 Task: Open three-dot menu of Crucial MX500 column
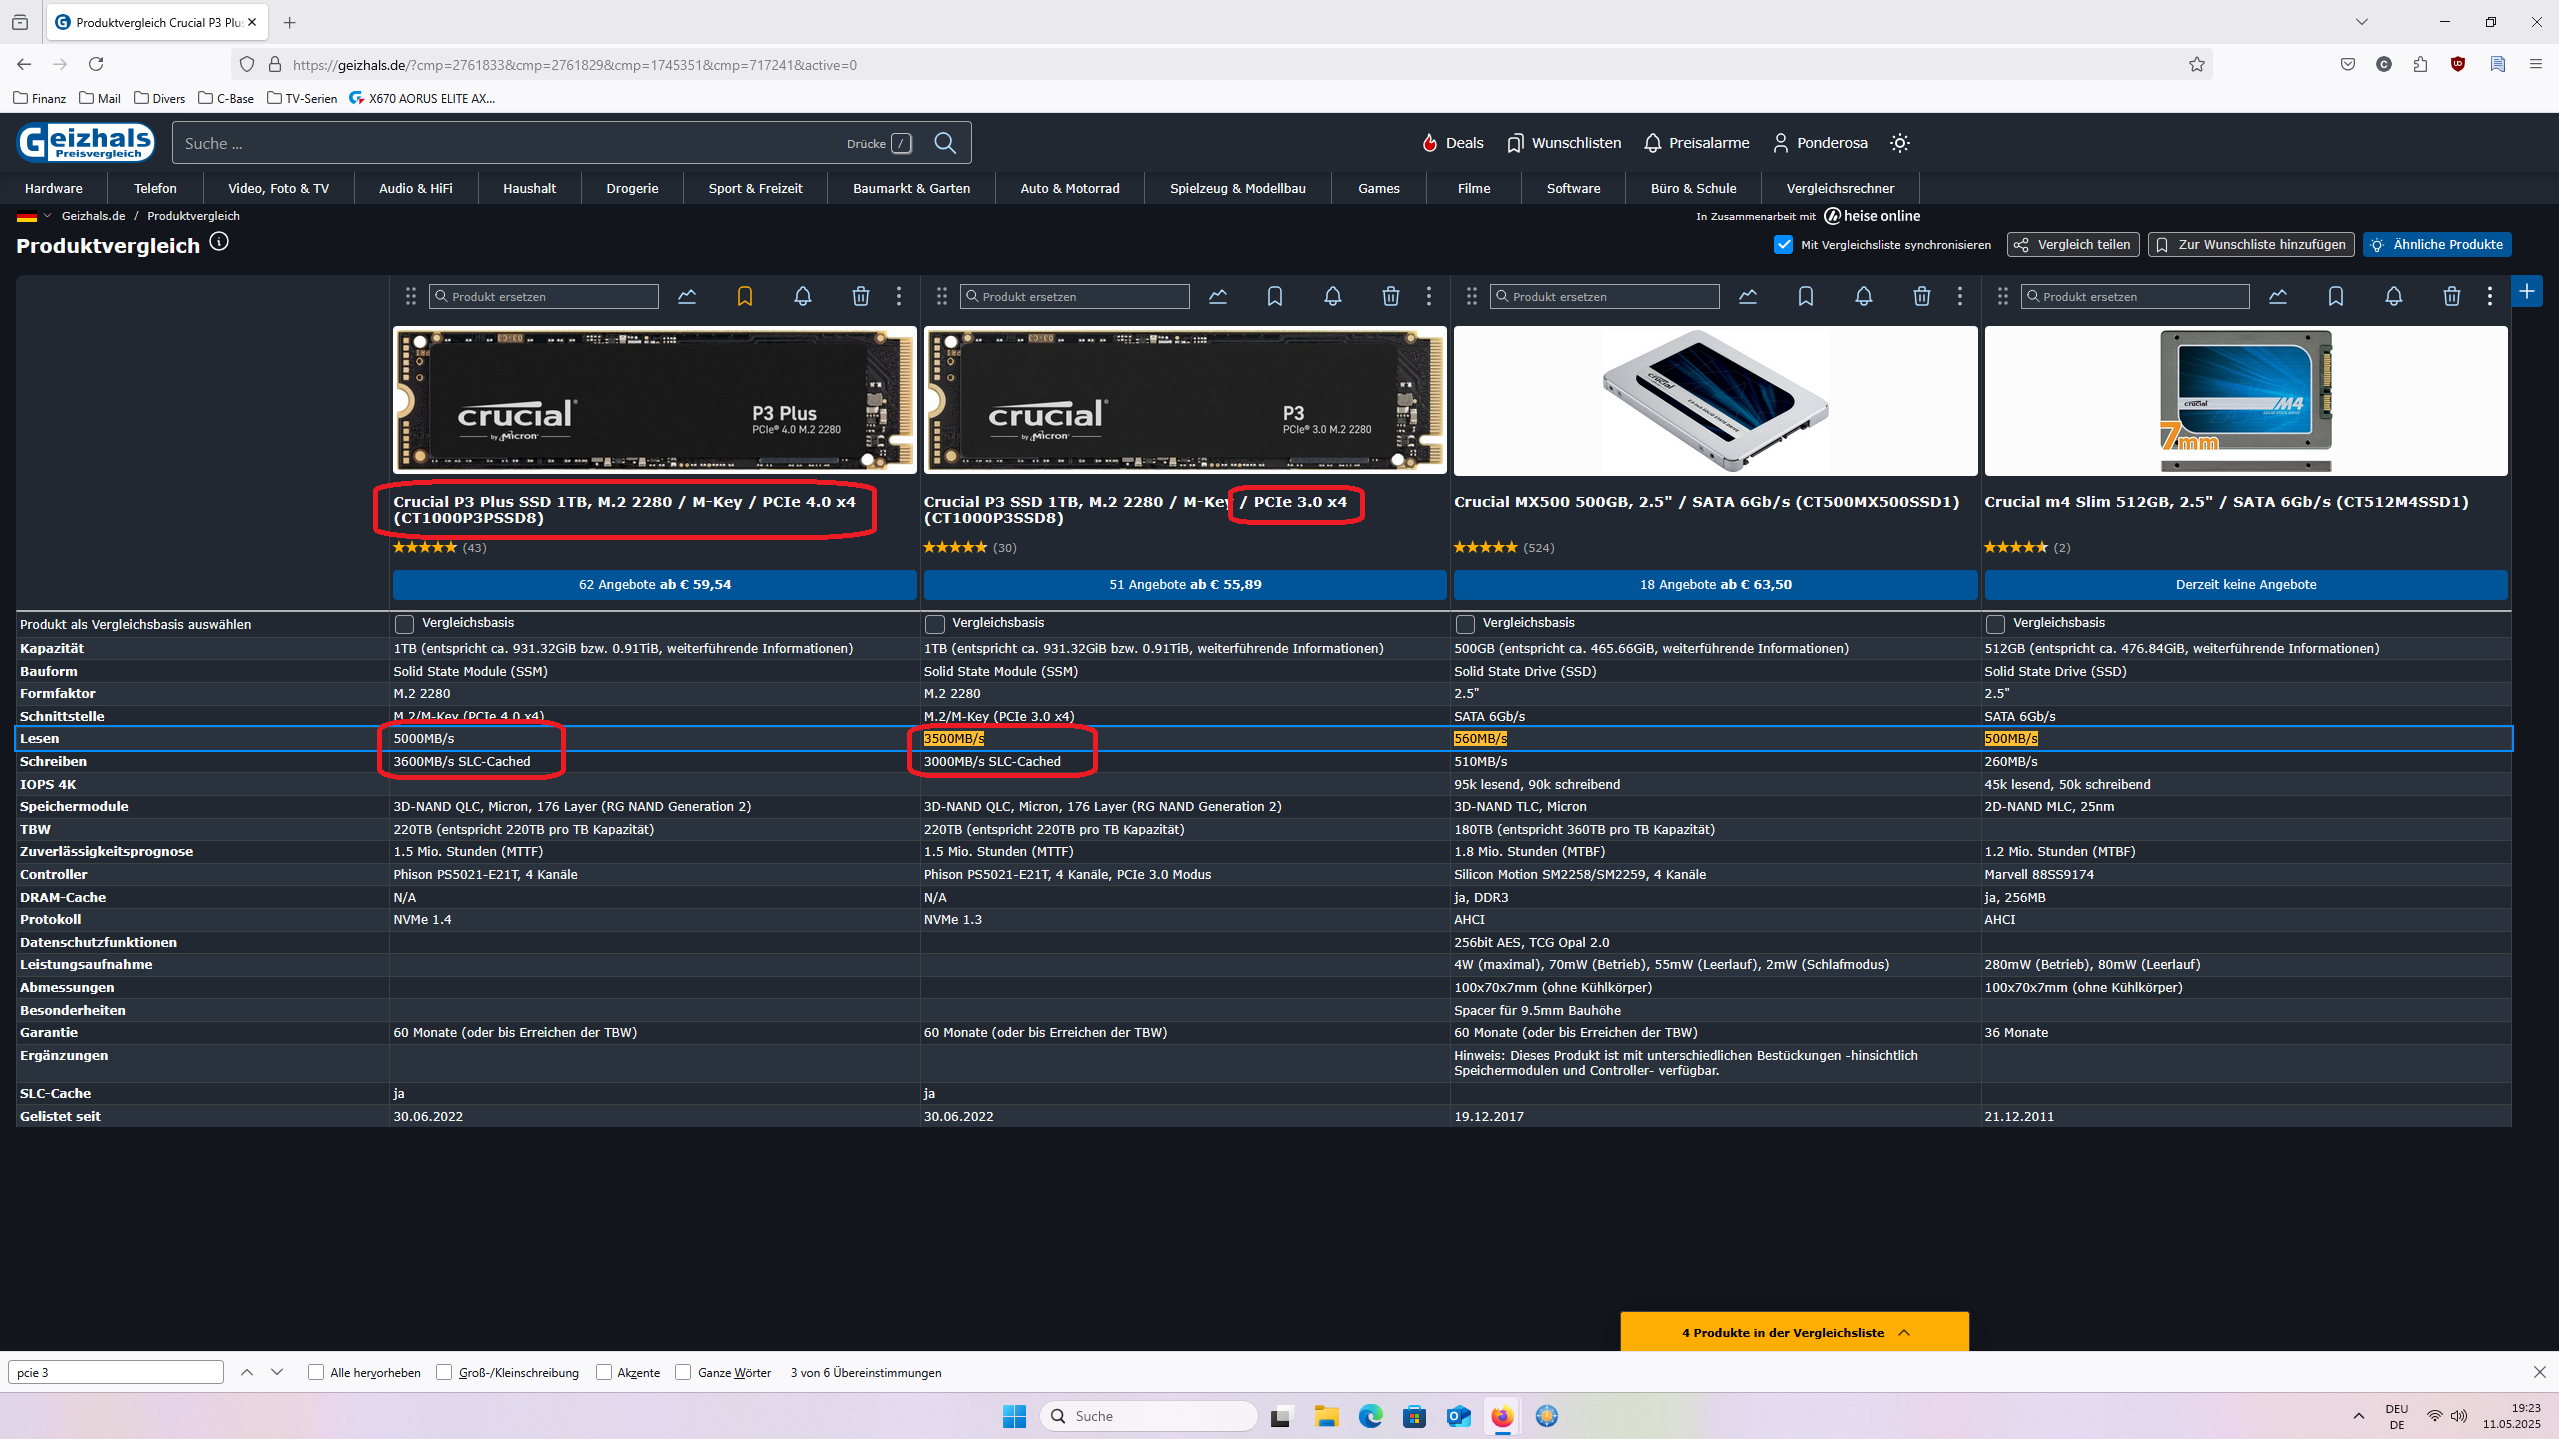(x=1959, y=296)
